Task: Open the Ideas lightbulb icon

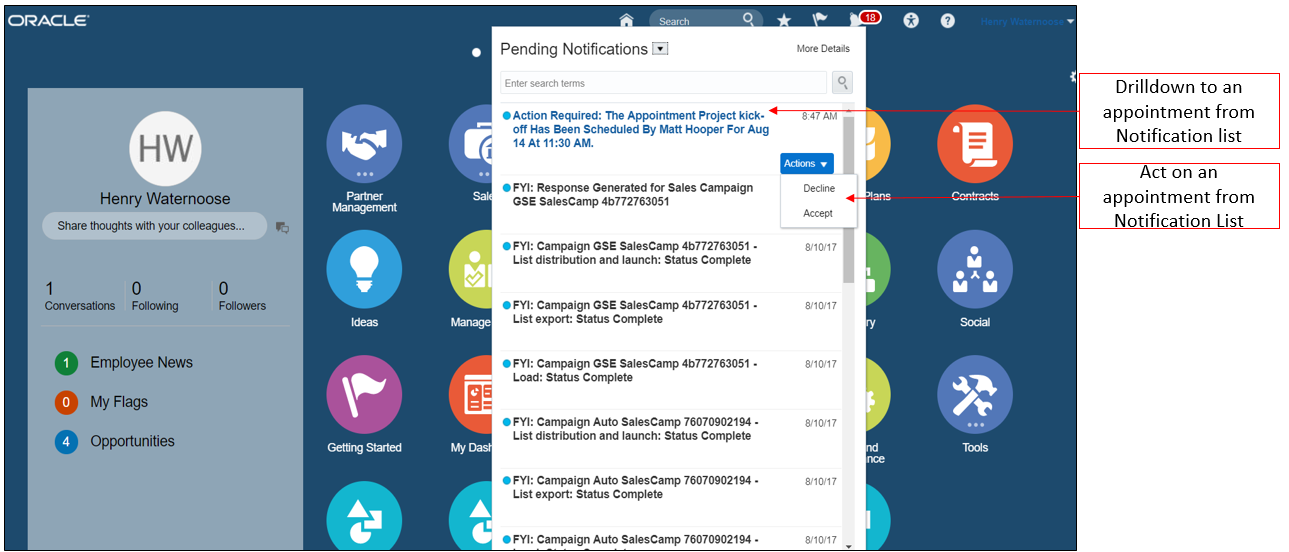Action: click(364, 269)
